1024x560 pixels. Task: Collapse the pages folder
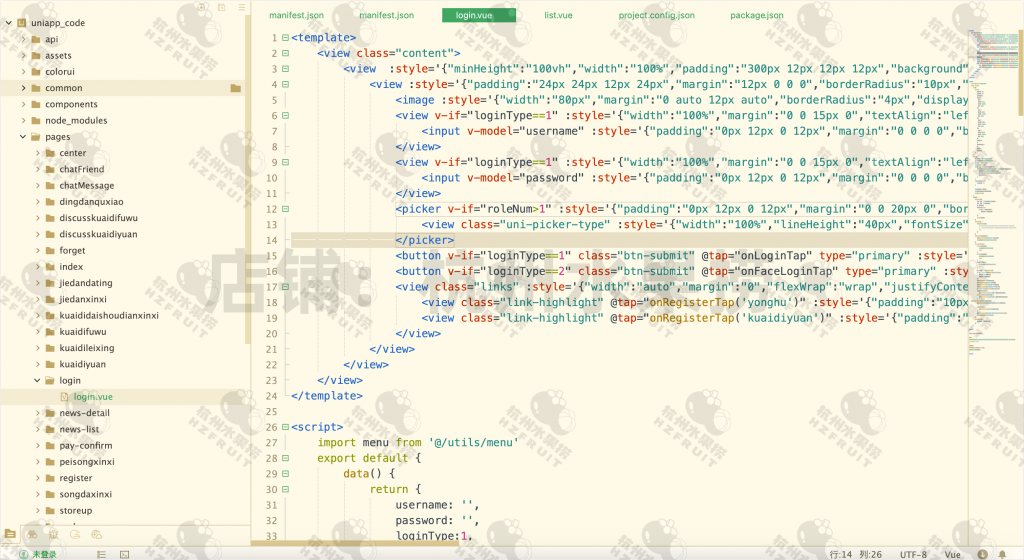click(23, 137)
